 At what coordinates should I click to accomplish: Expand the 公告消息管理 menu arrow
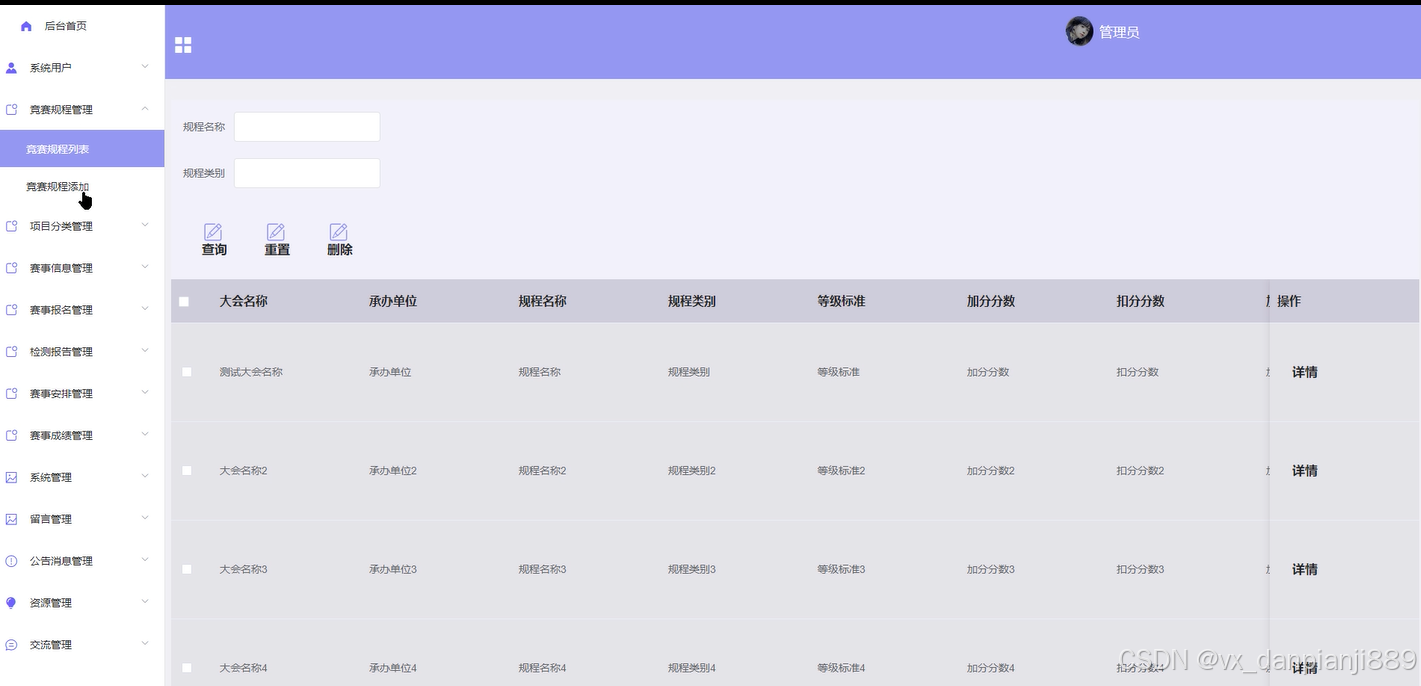pyautogui.click(x=145, y=560)
